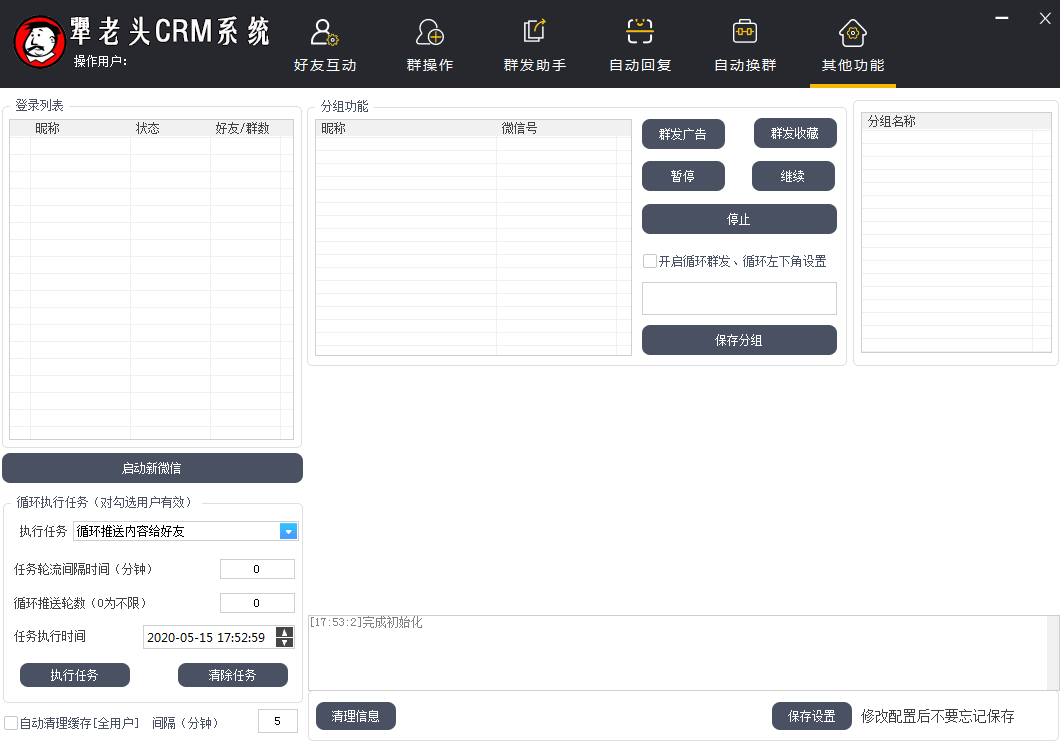Open the 群操作 group operations icon
The width and height of the screenshot is (1060, 747).
[x=430, y=33]
